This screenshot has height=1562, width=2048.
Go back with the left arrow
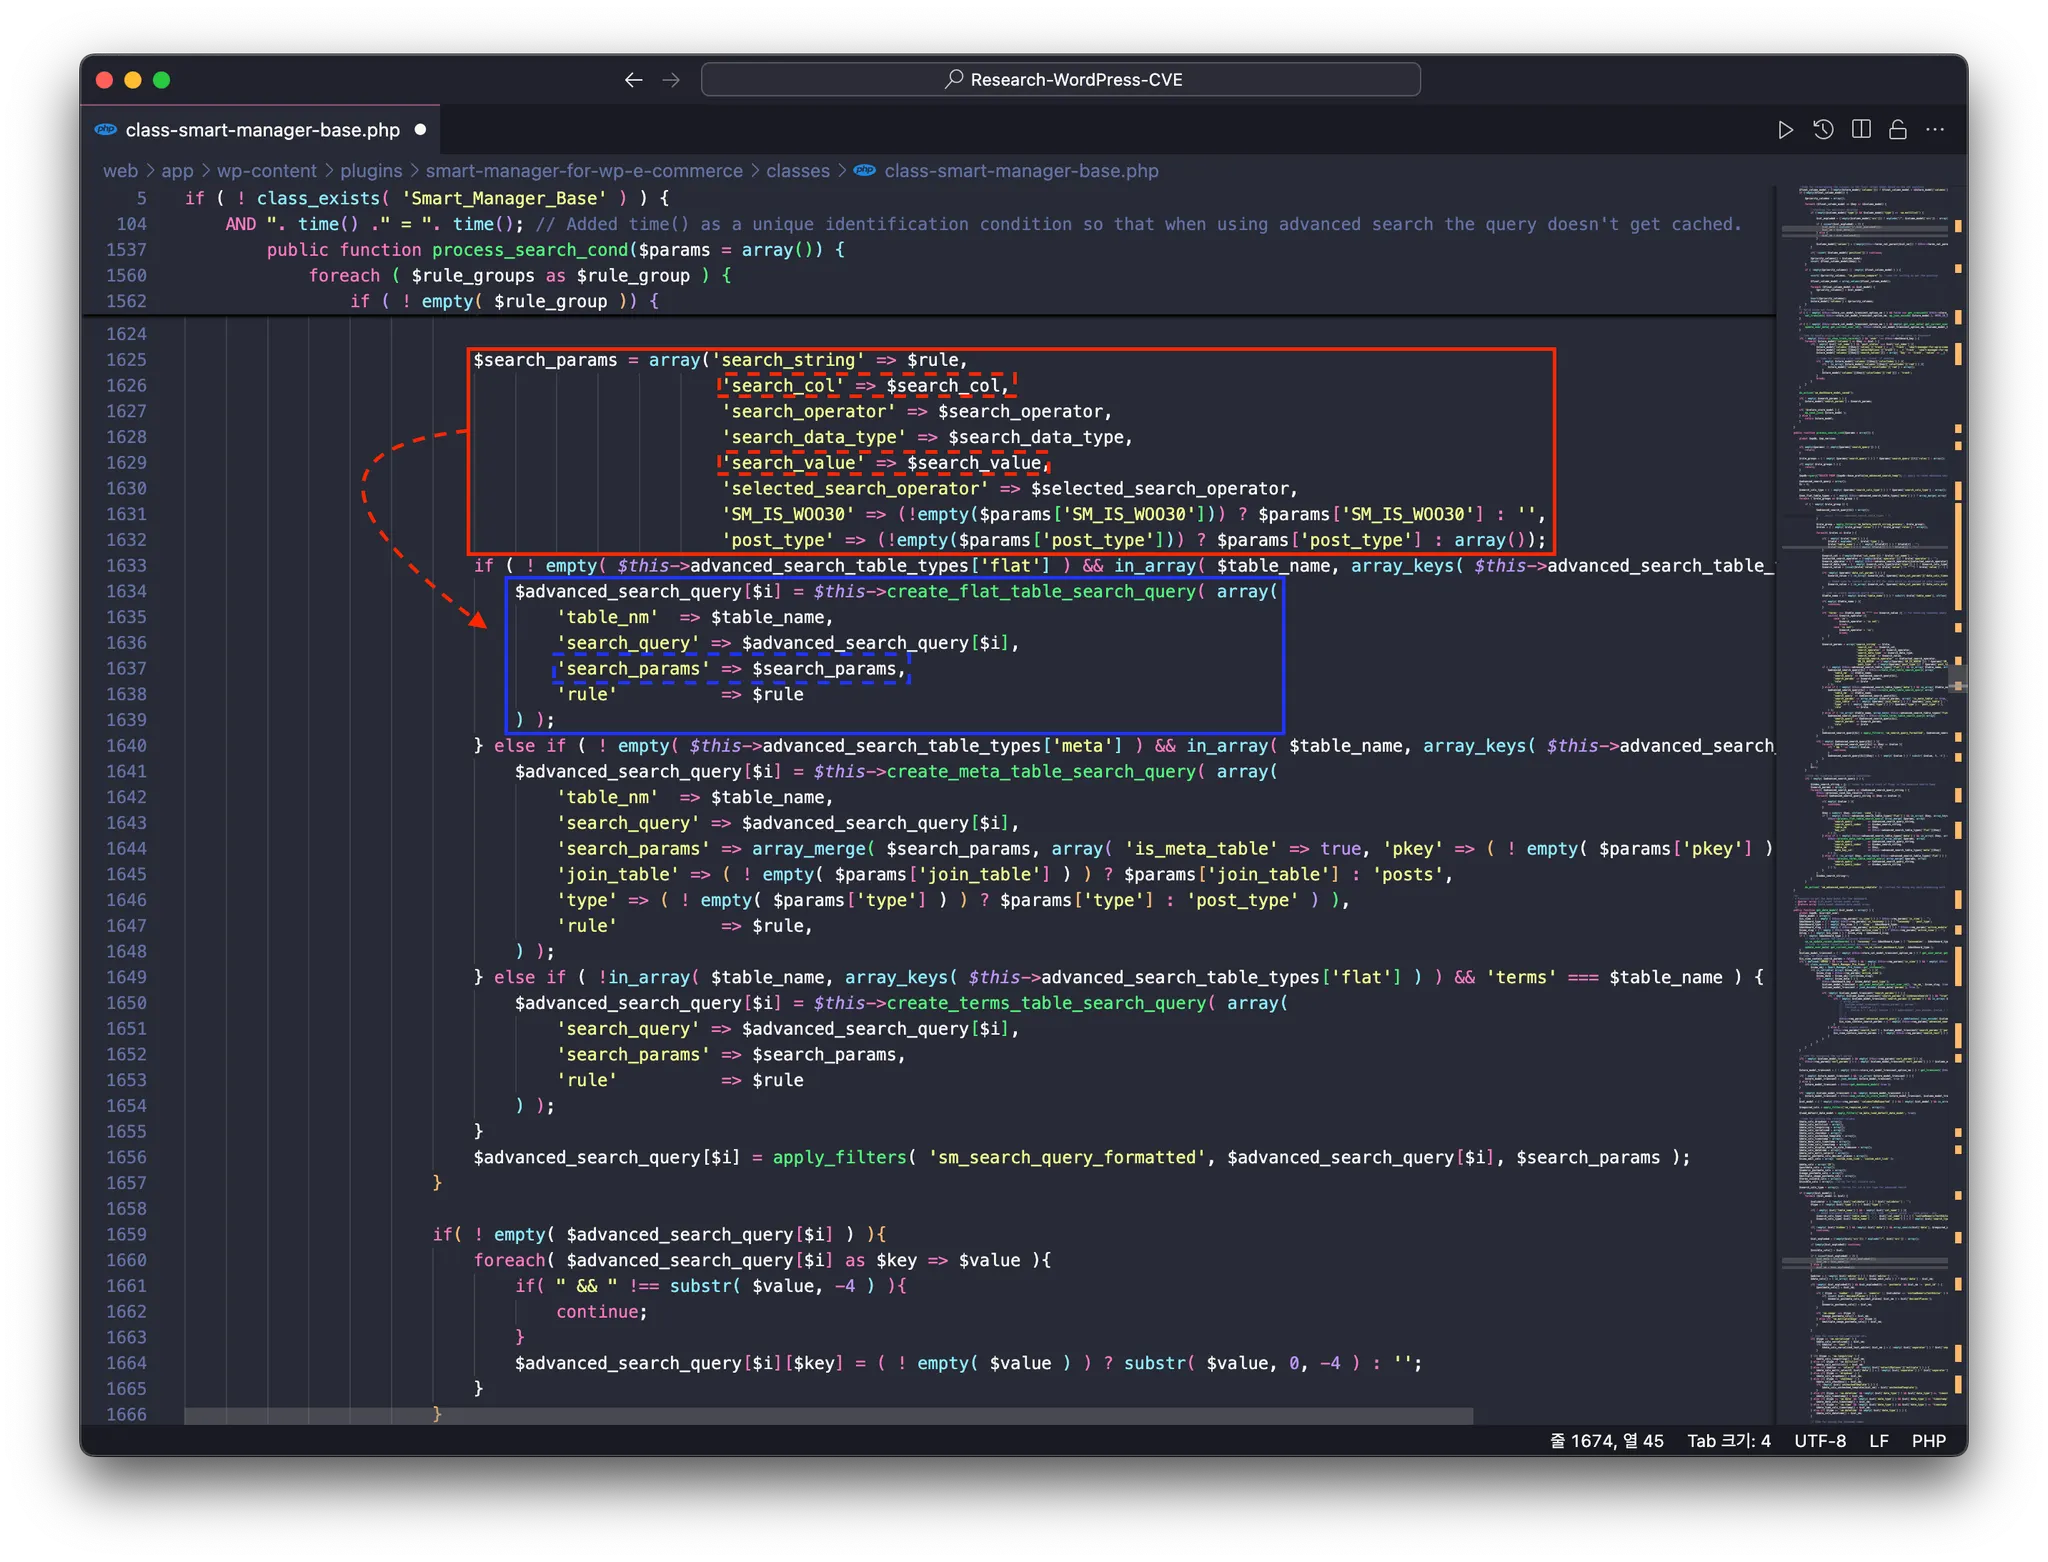click(x=633, y=80)
